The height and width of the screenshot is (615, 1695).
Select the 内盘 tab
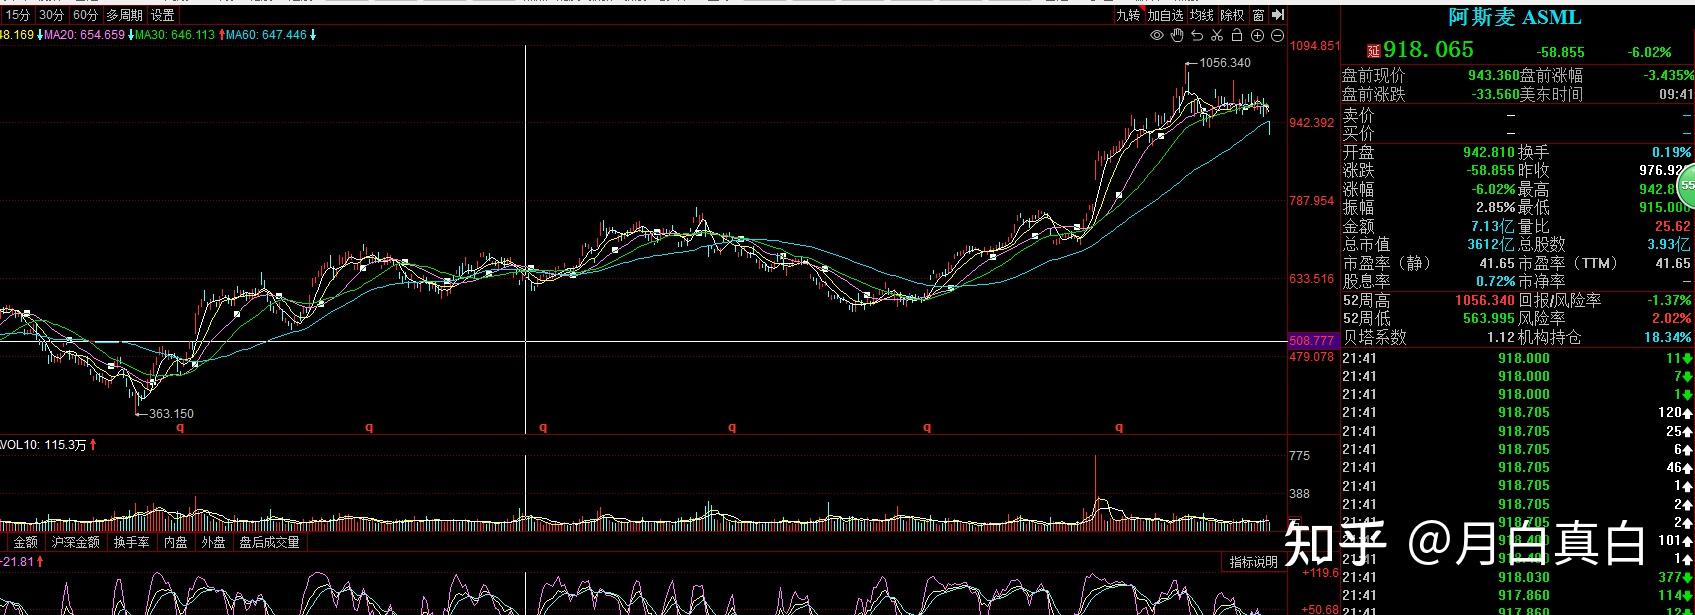(176, 542)
